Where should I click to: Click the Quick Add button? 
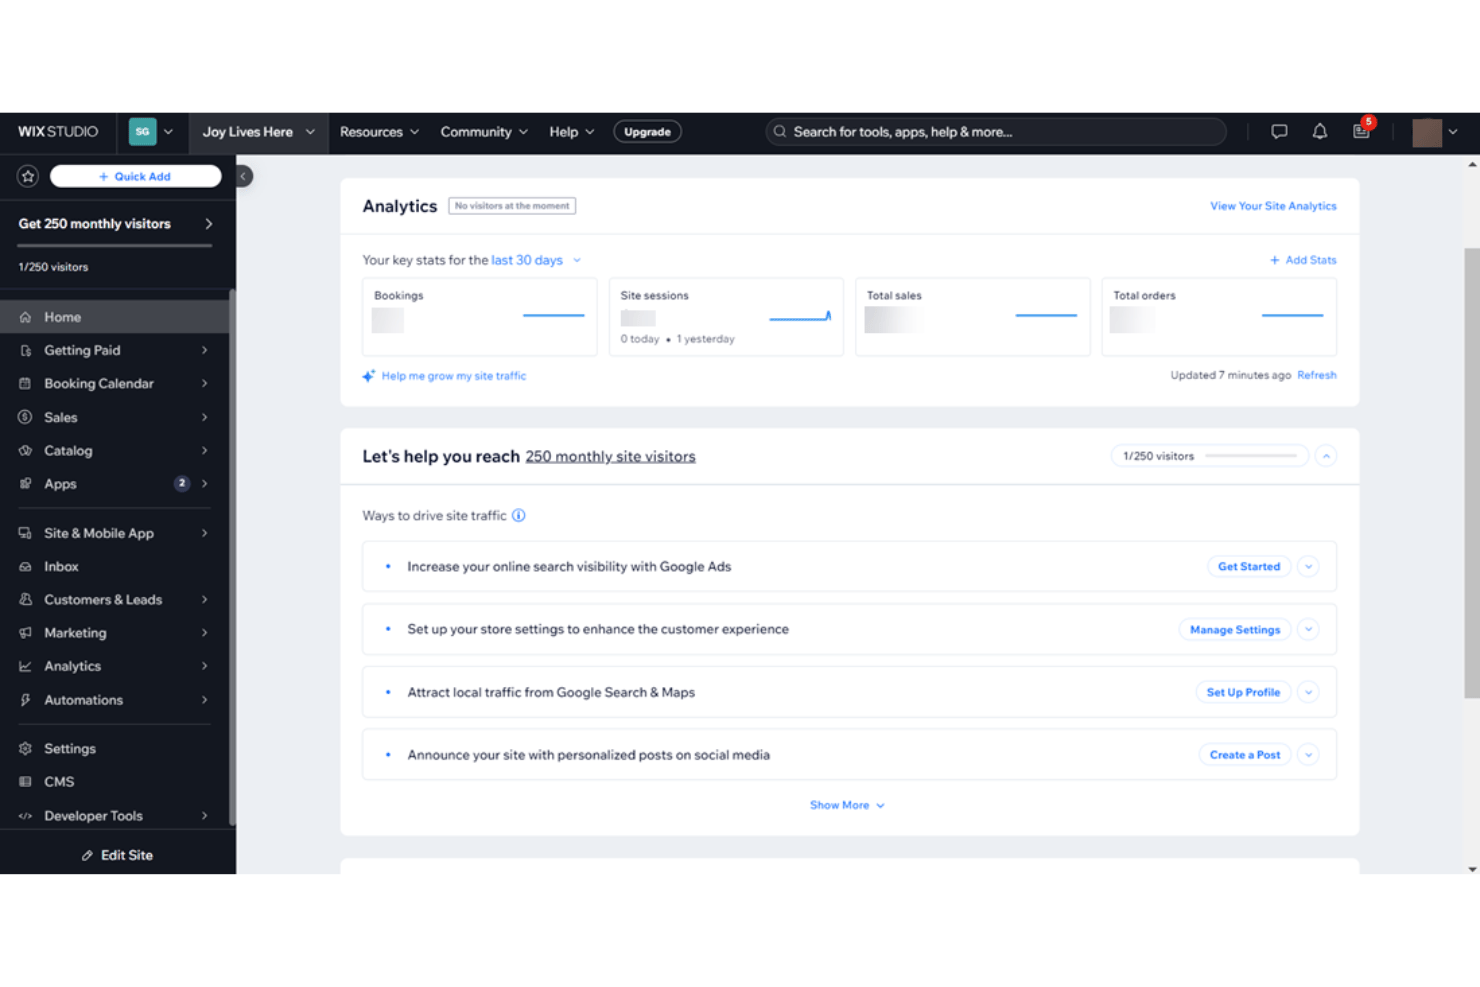tap(135, 176)
